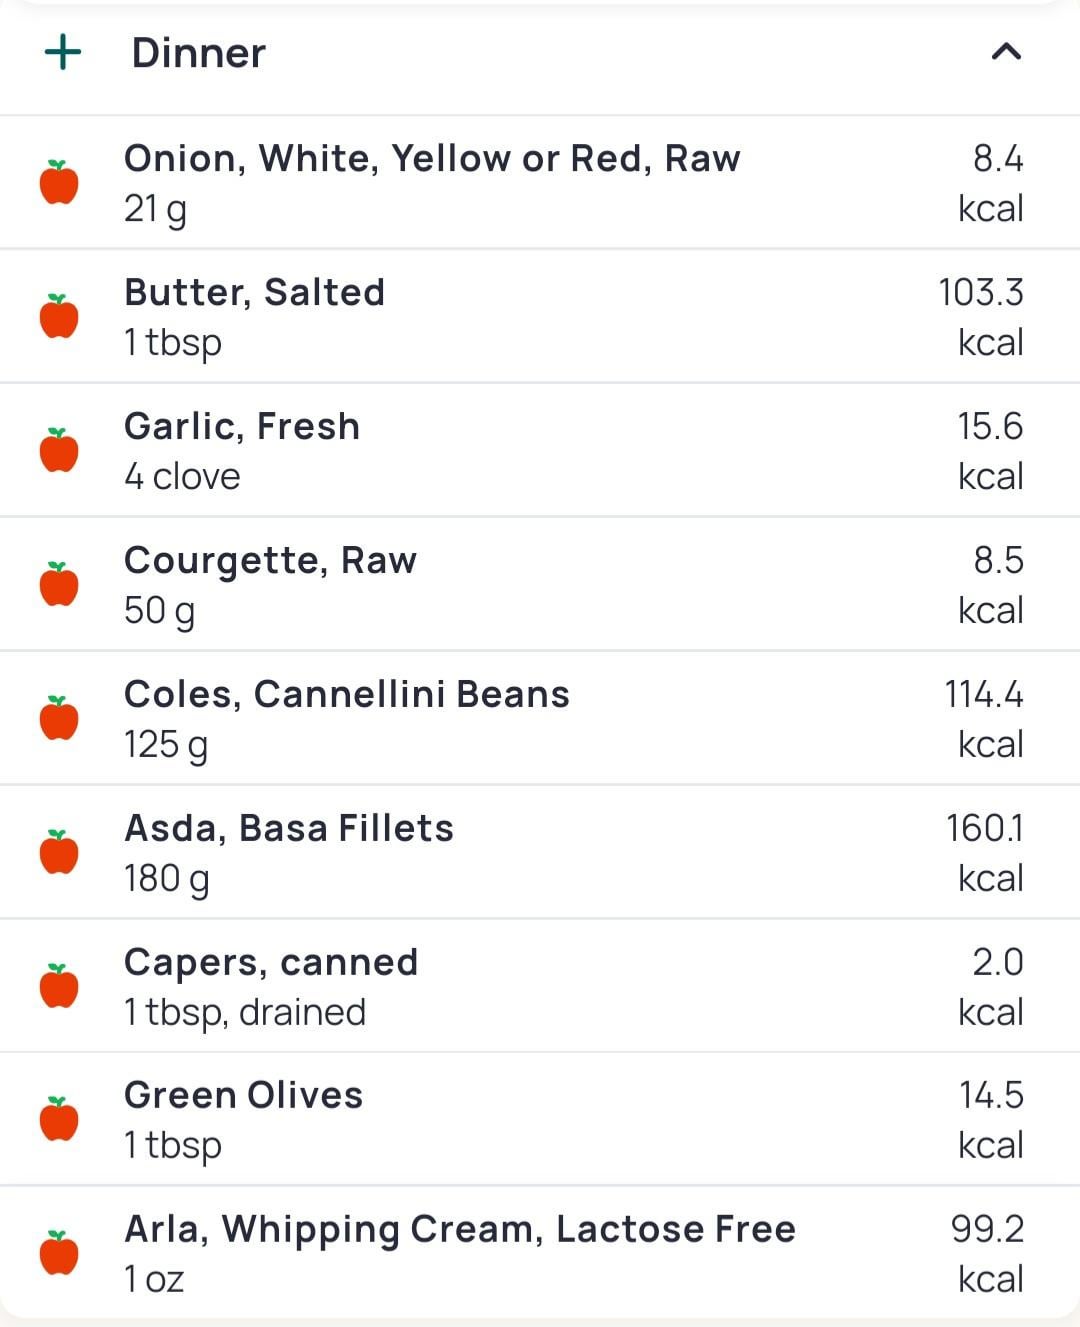1080x1327 pixels.
Task: Open Coles, Cannellini Beans entry
Action: (x=540, y=718)
